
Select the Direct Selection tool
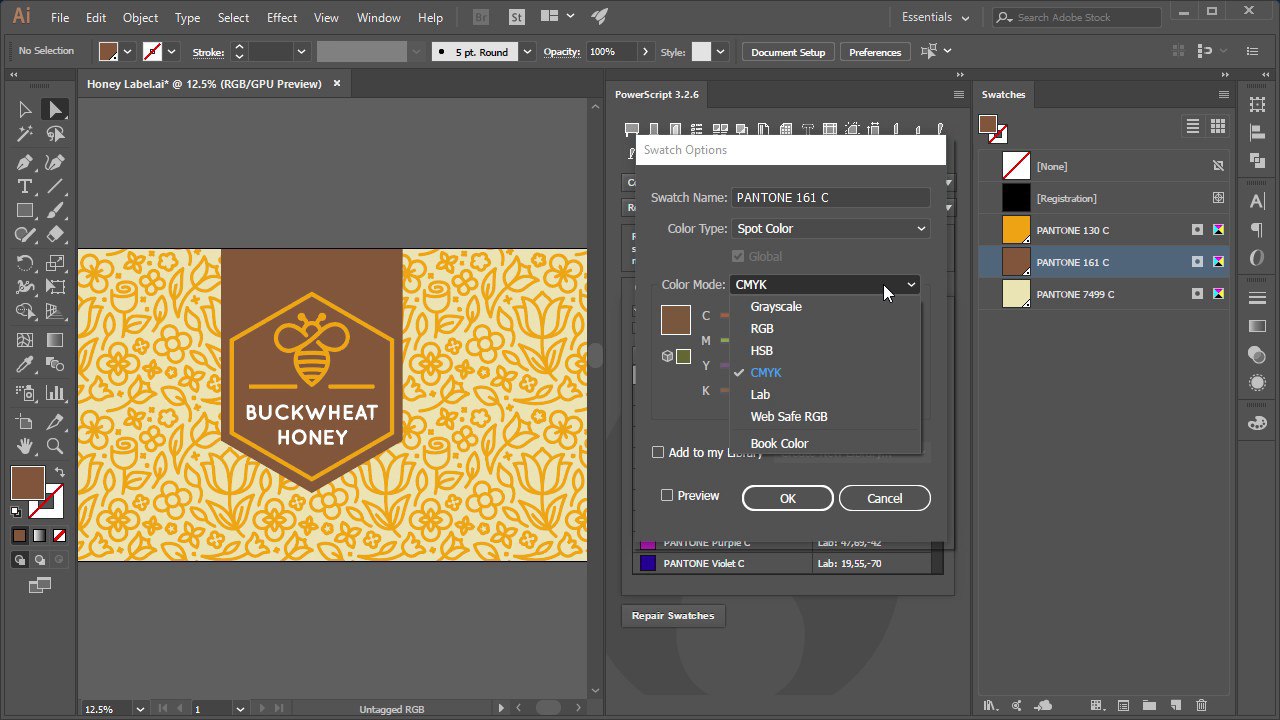(x=55, y=110)
